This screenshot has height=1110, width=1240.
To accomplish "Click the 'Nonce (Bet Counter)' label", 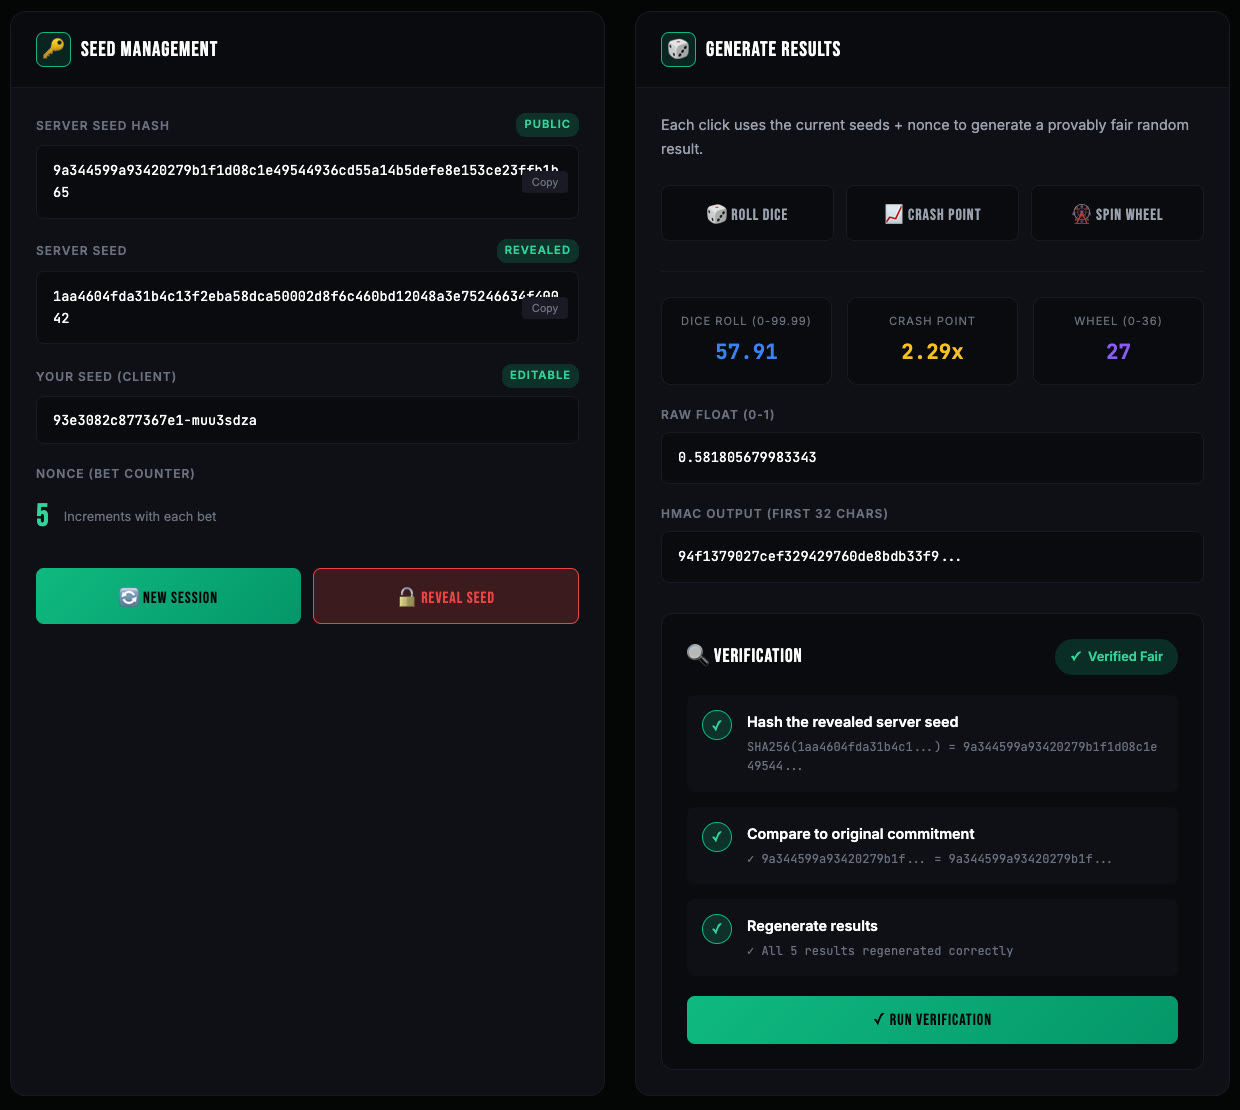I will (116, 474).
